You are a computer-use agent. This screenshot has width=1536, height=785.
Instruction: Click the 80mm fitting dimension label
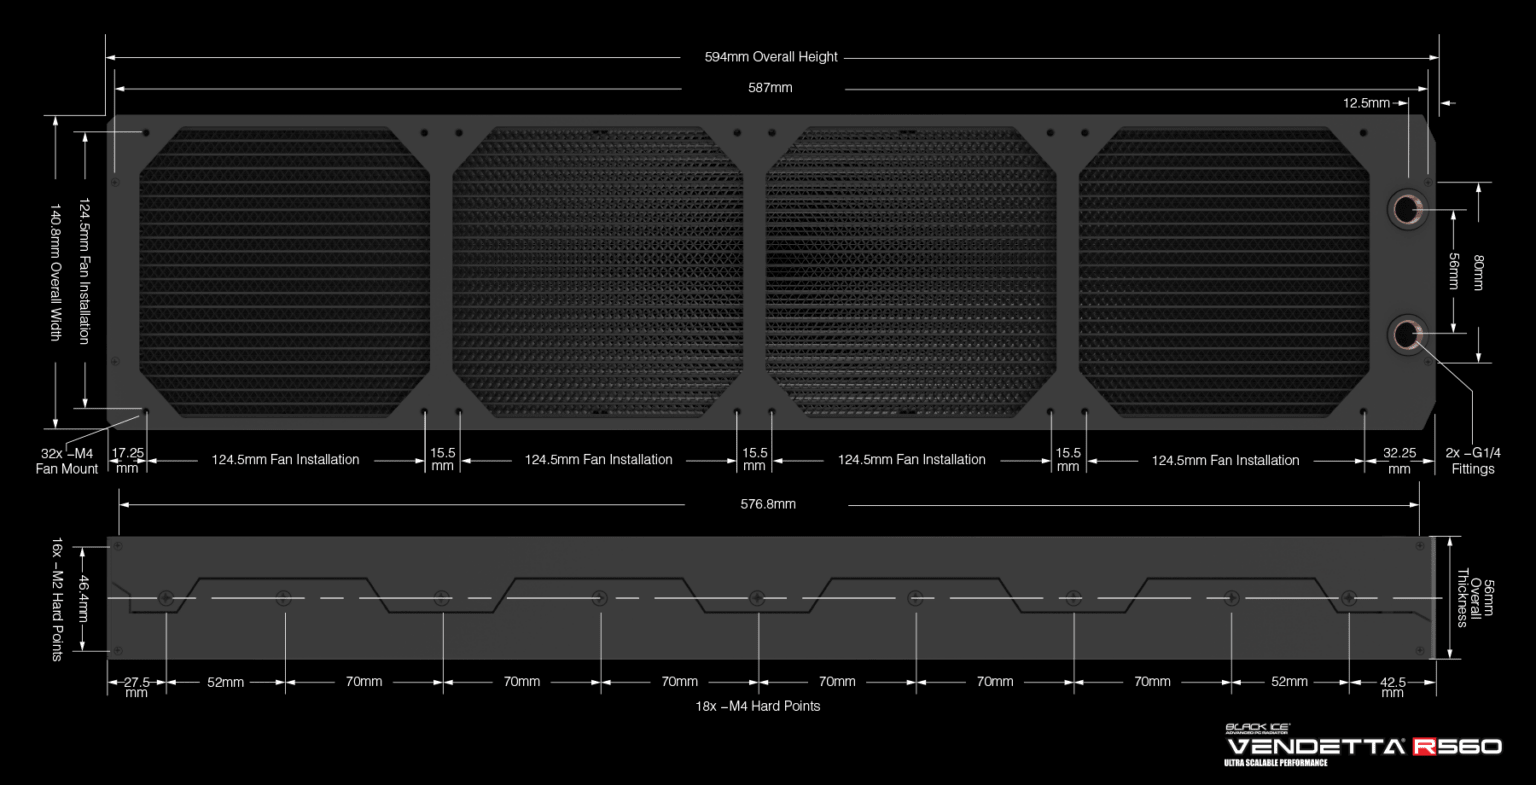(x=1479, y=271)
